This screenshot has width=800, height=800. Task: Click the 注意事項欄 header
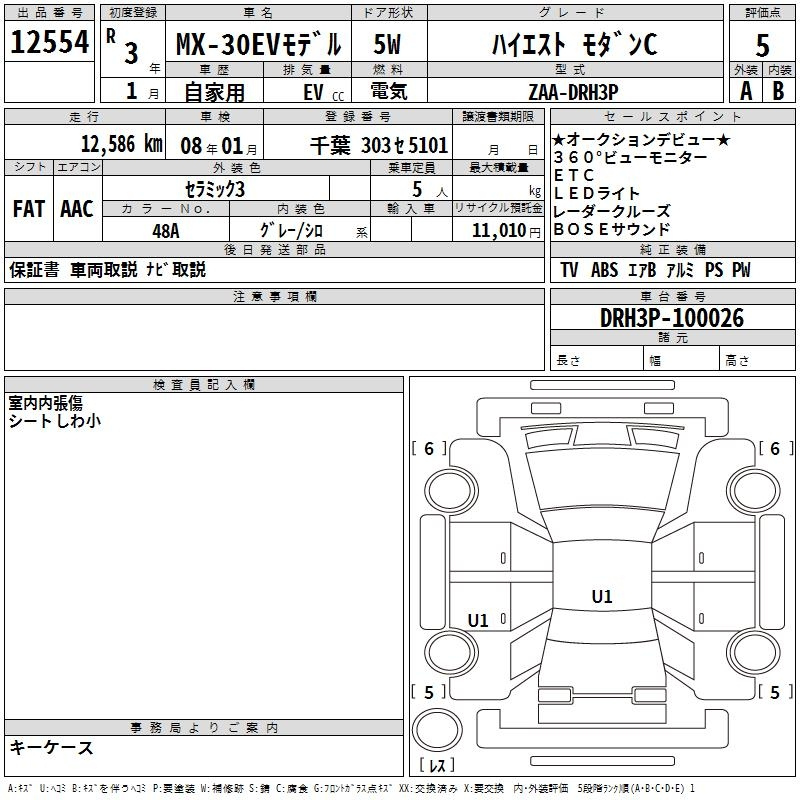click(x=274, y=296)
